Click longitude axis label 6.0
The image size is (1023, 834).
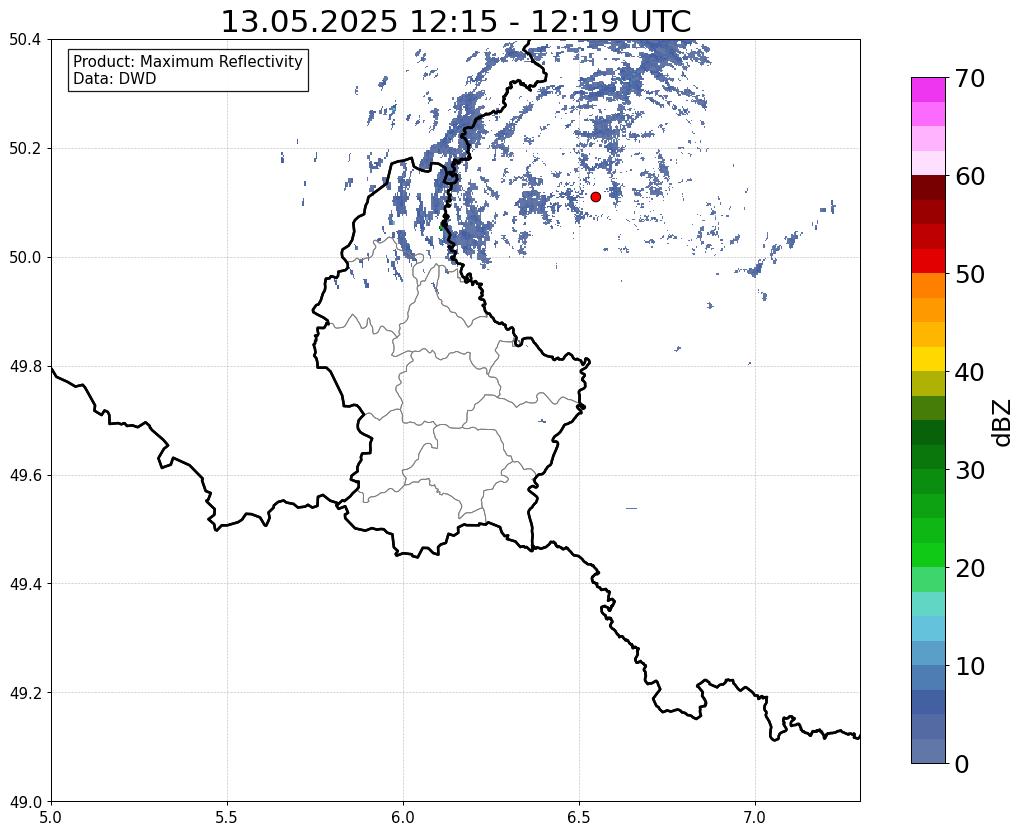tap(403, 816)
